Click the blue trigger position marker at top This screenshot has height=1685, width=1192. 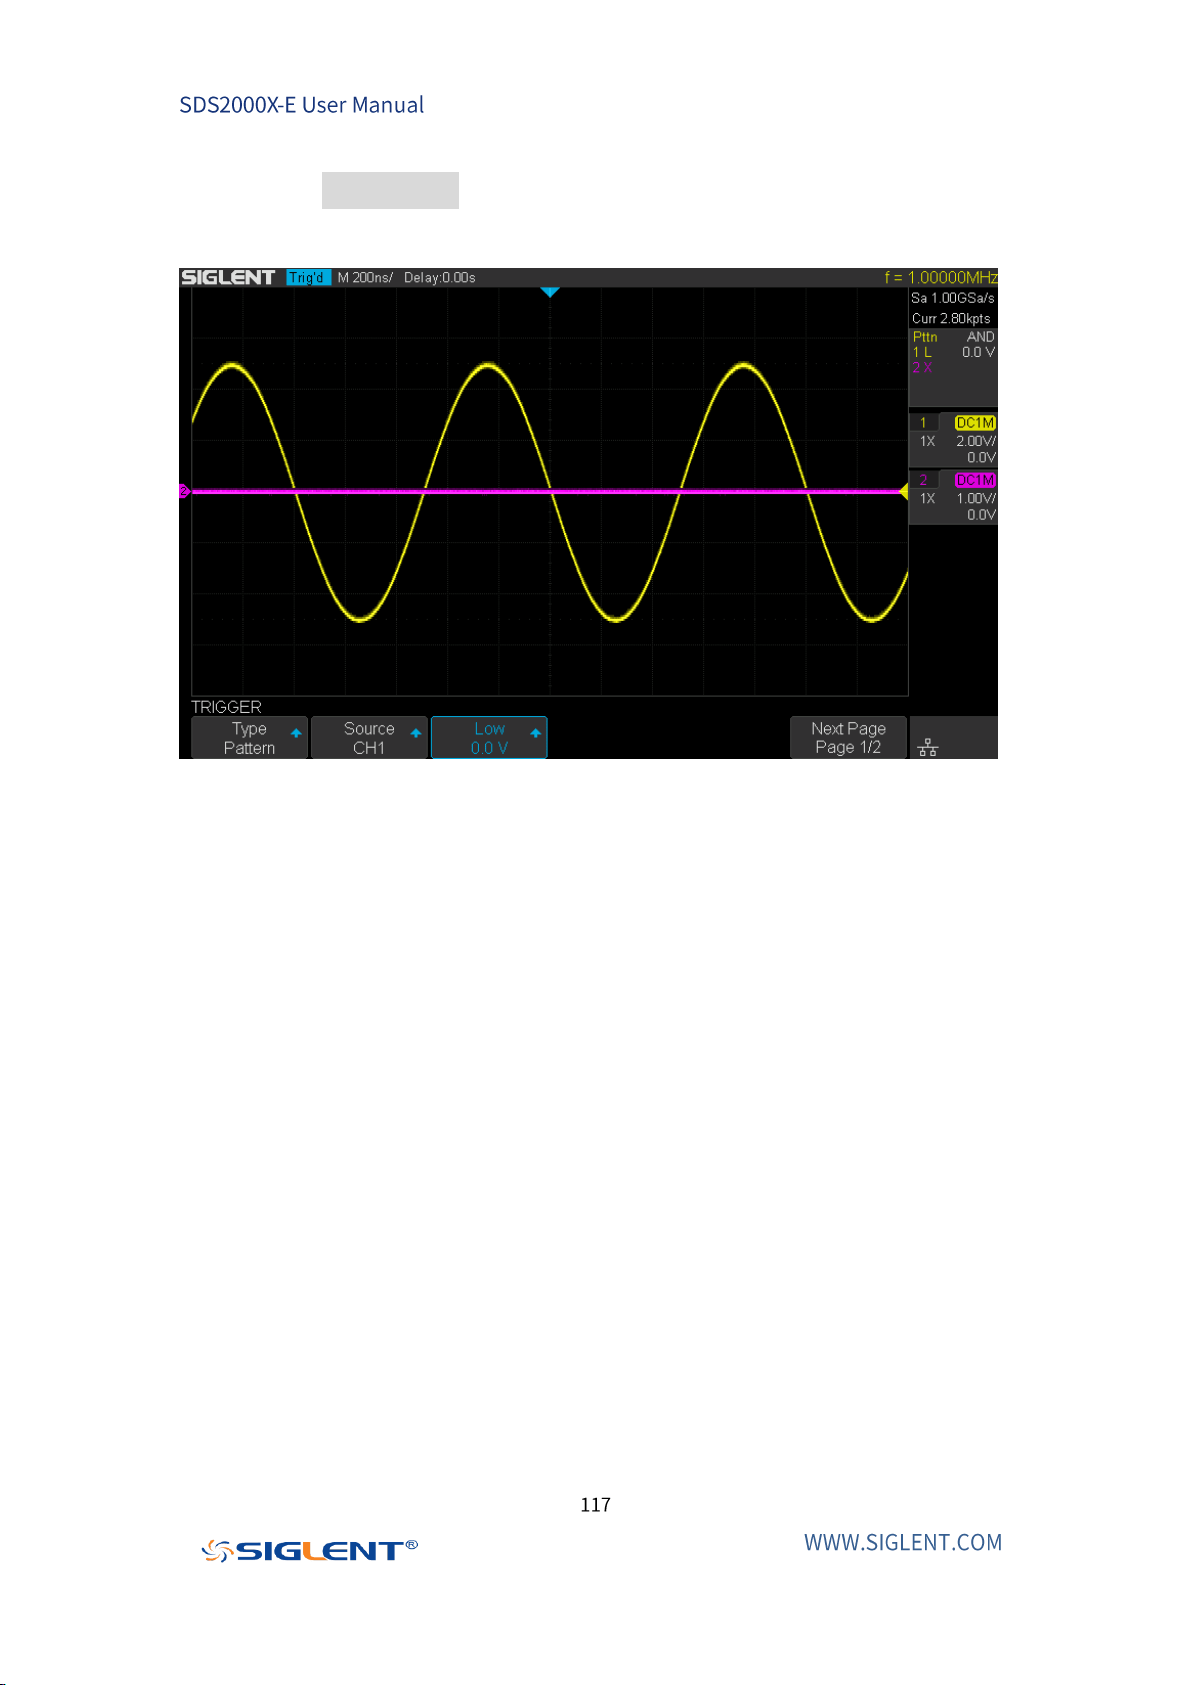[550, 292]
